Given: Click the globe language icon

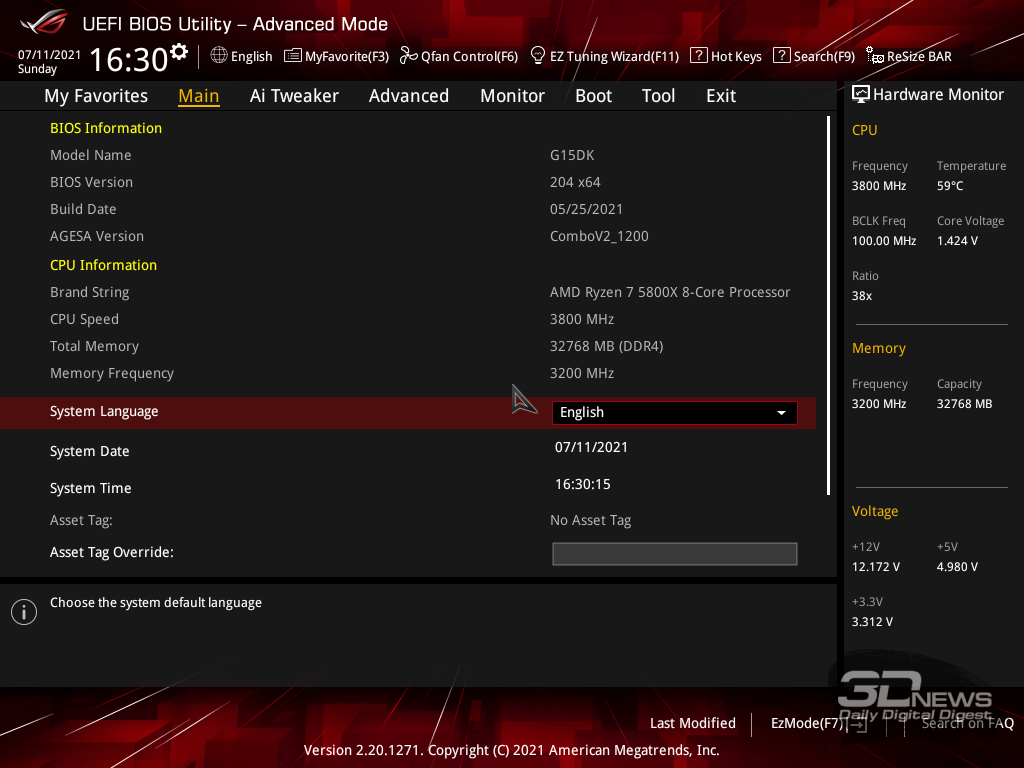Looking at the screenshot, I should coord(219,56).
